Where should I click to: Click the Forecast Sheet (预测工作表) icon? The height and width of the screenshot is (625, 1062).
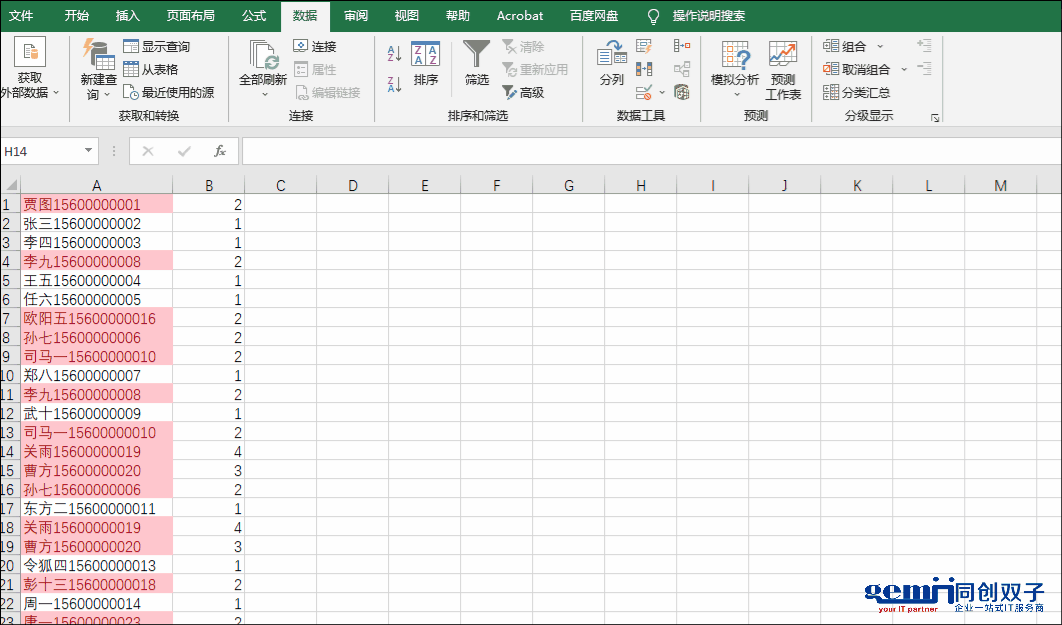pos(783,70)
